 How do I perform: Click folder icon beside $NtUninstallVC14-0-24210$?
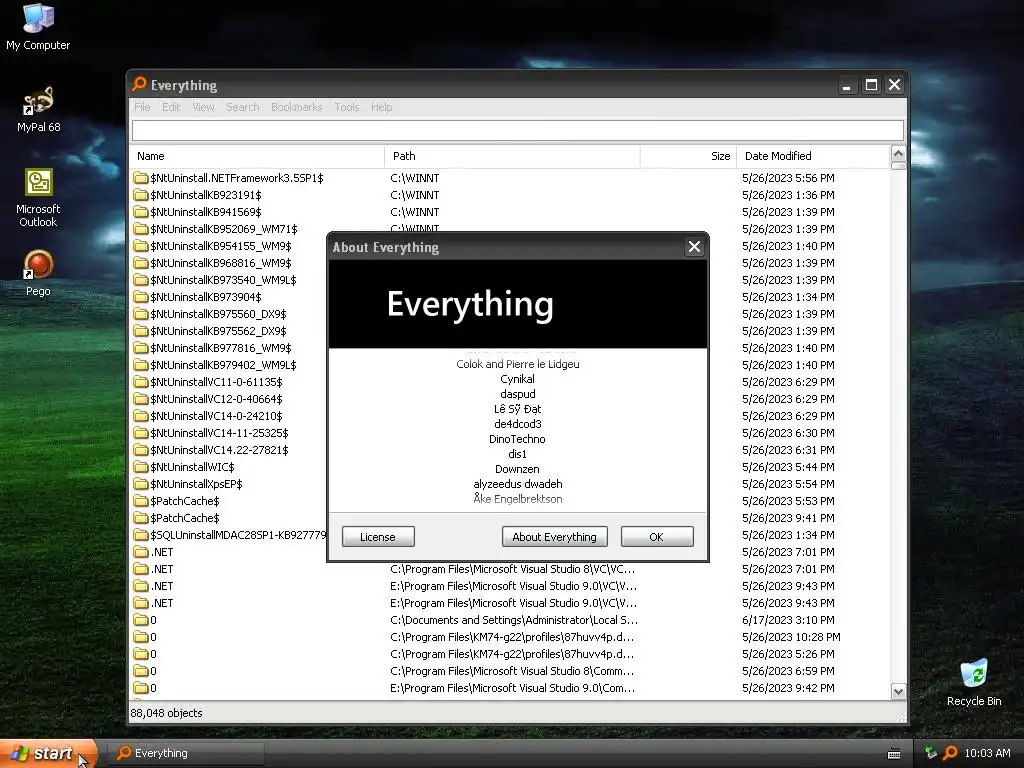click(140, 415)
